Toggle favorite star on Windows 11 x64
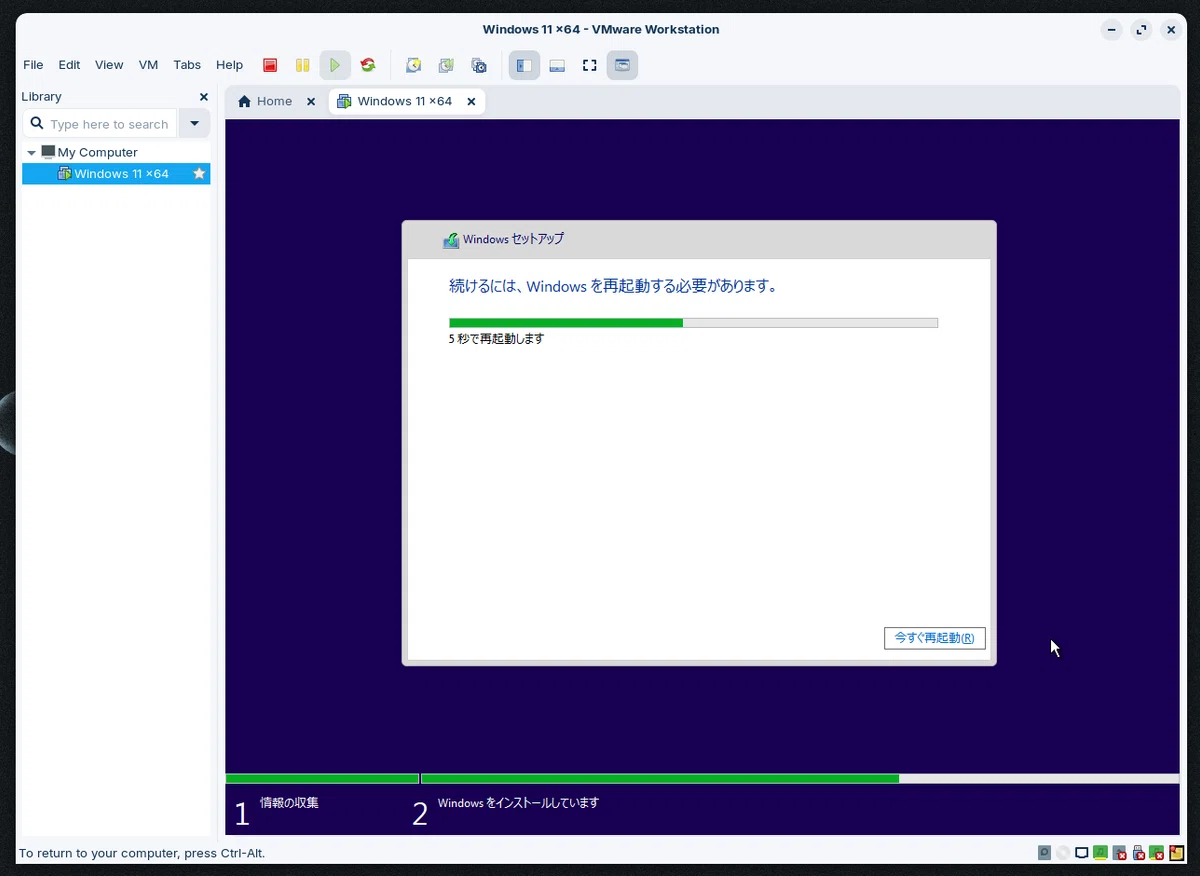The height and width of the screenshot is (876, 1200). pyautogui.click(x=199, y=174)
